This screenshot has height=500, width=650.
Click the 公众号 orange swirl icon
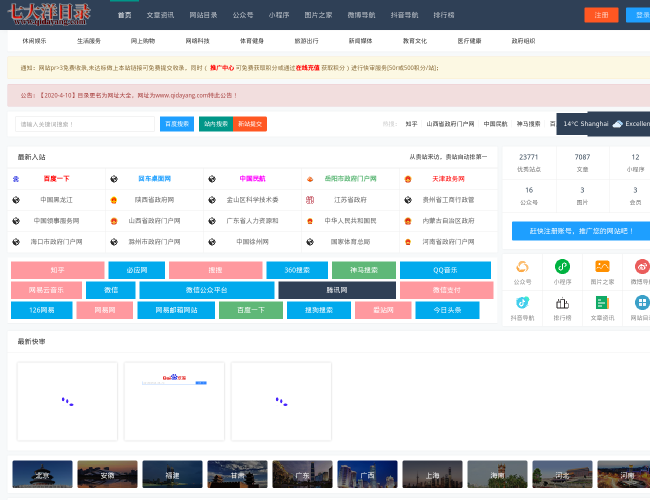[522, 267]
